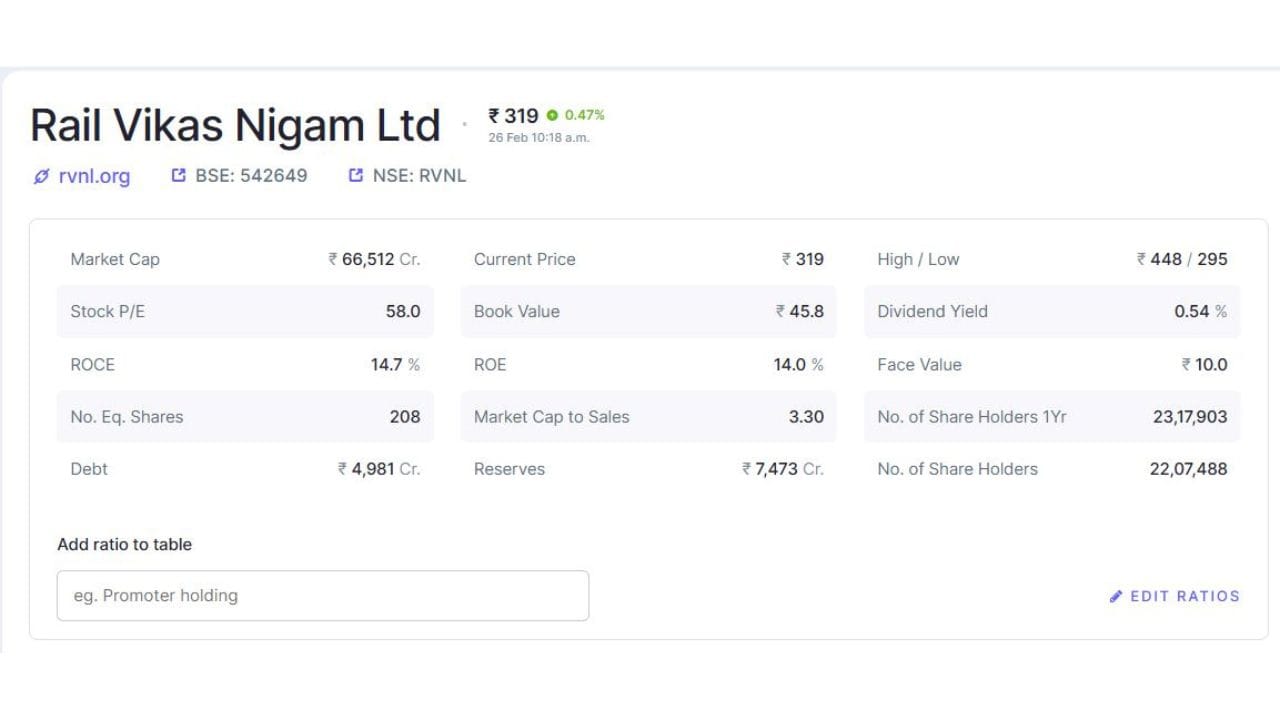Viewport: 1280px width, 720px height.
Task: Select the Stock P/E ratio label
Action: click(108, 311)
